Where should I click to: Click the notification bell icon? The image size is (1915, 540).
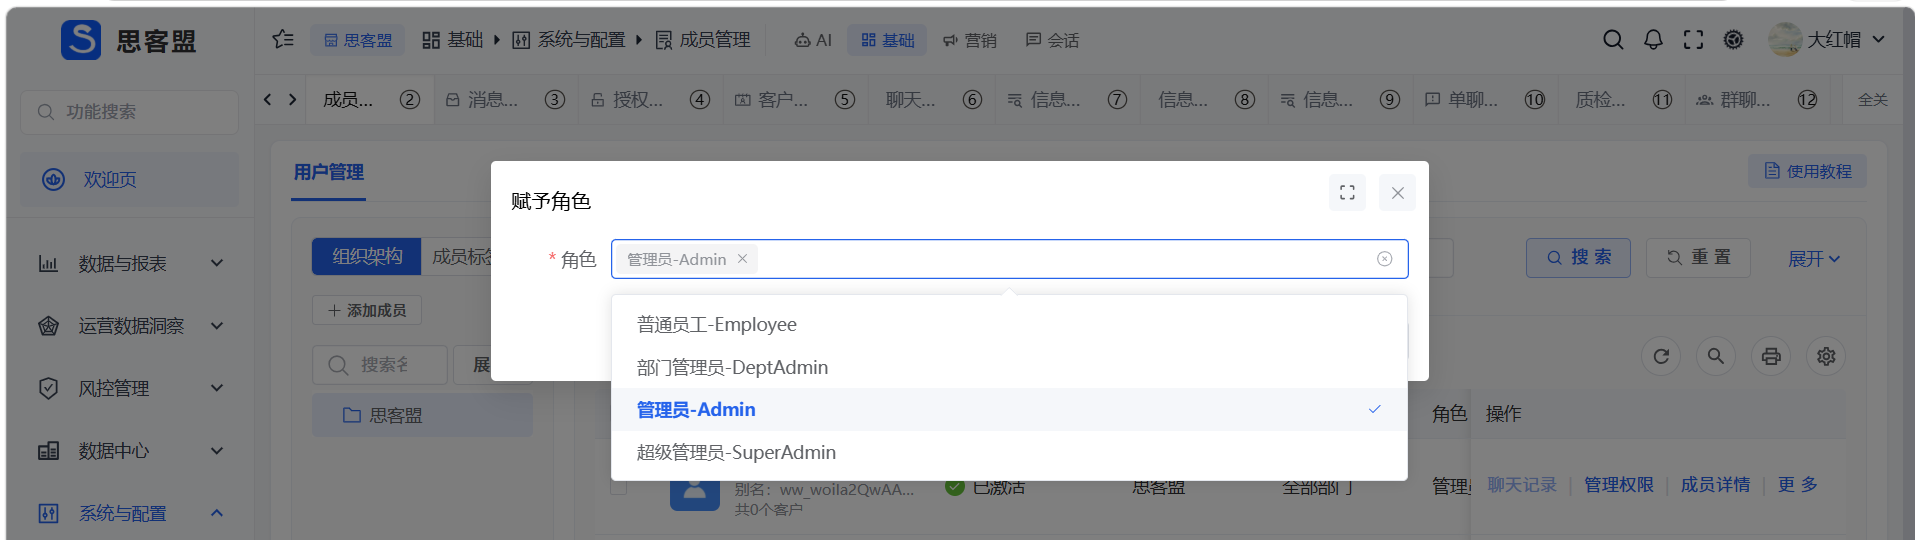[x=1653, y=40]
